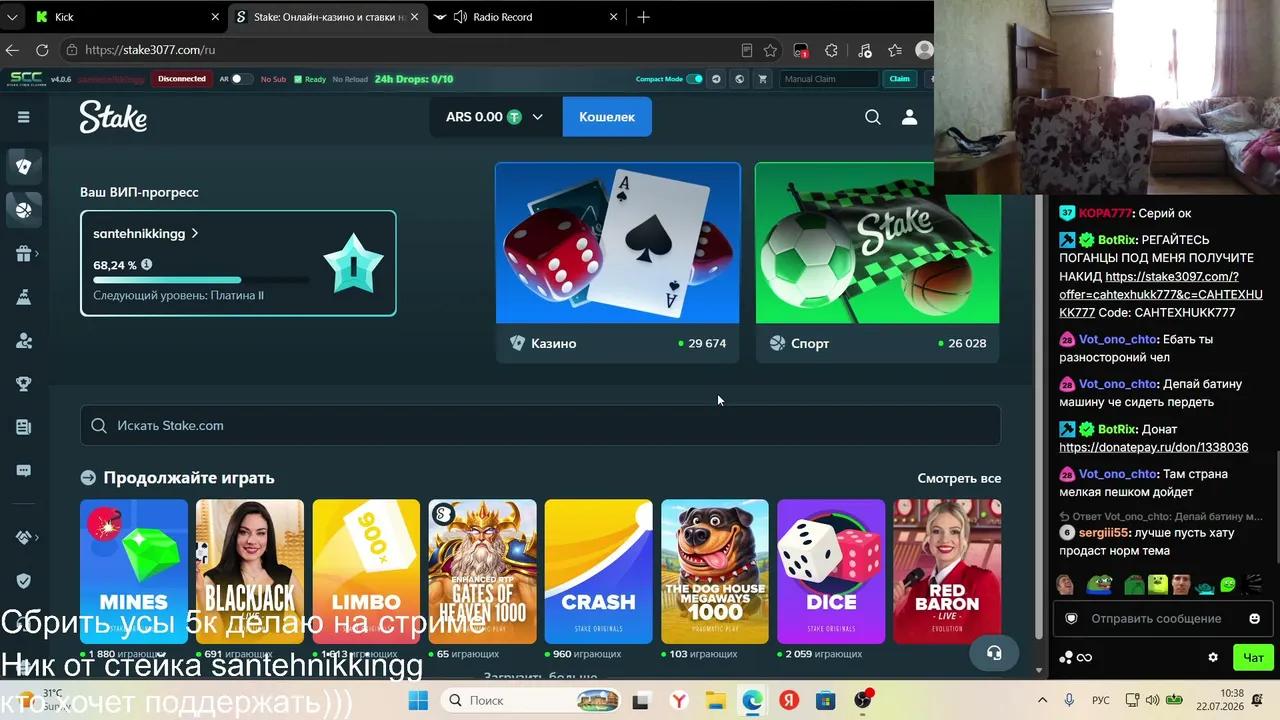Image resolution: width=1280 pixels, height=720 pixels.
Task: Open the hamburger menu beside Stake logo
Action: pos(24,117)
